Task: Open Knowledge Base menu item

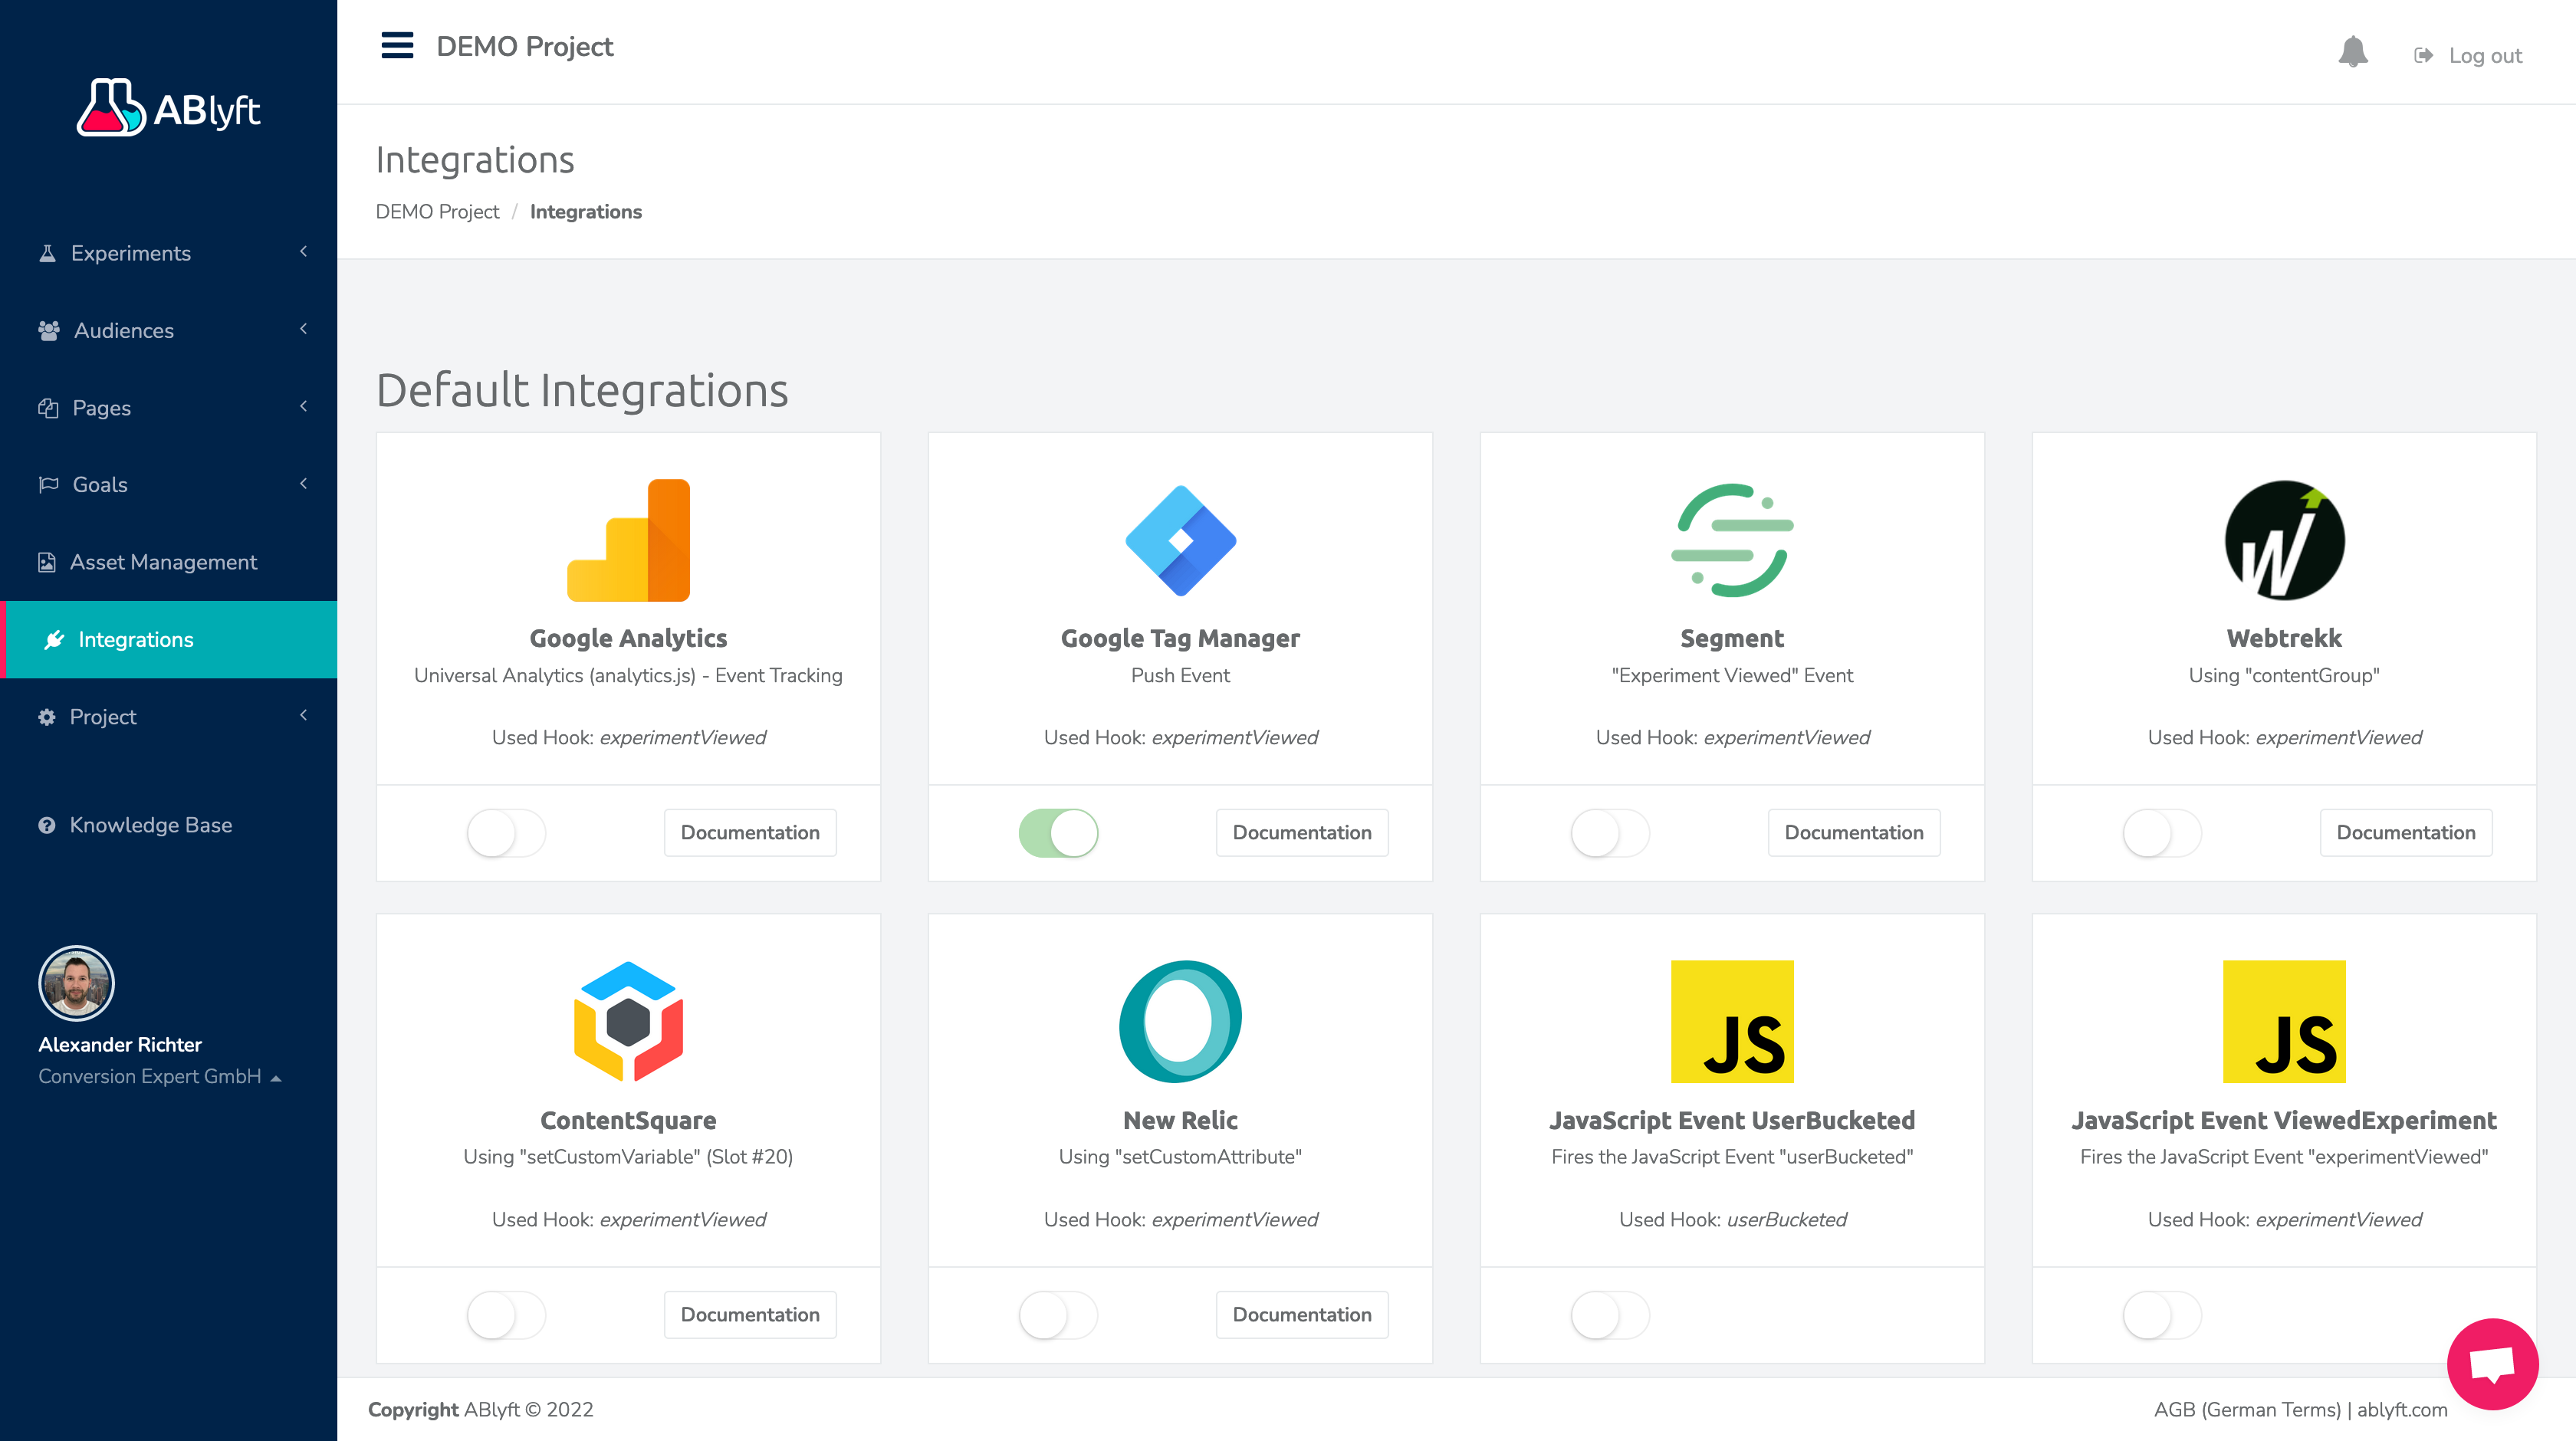Action: click(x=150, y=825)
